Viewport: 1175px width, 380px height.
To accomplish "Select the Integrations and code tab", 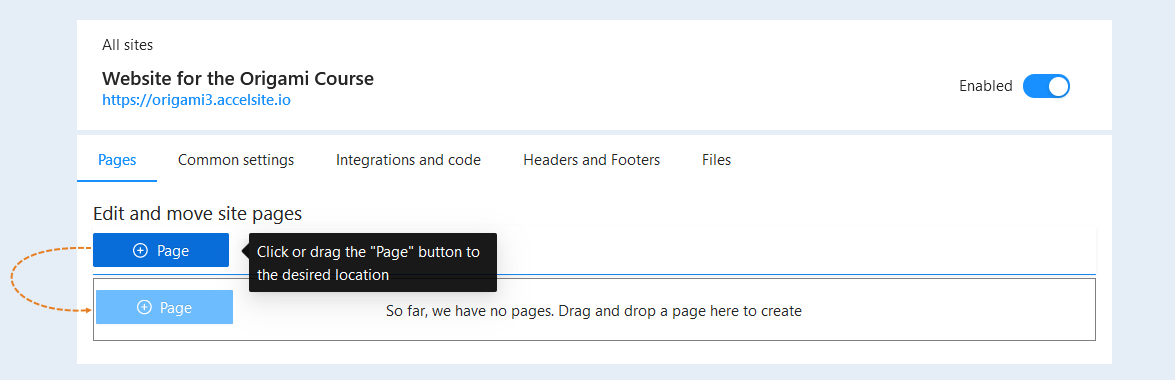I will tap(408, 160).
